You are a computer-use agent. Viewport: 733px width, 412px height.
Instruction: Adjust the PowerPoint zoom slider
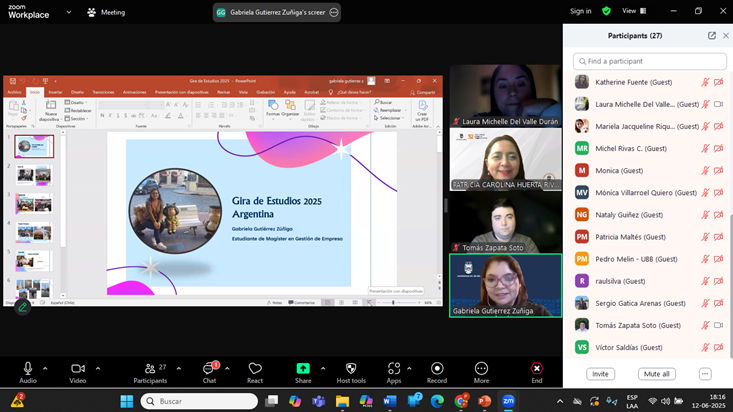click(x=393, y=303)
